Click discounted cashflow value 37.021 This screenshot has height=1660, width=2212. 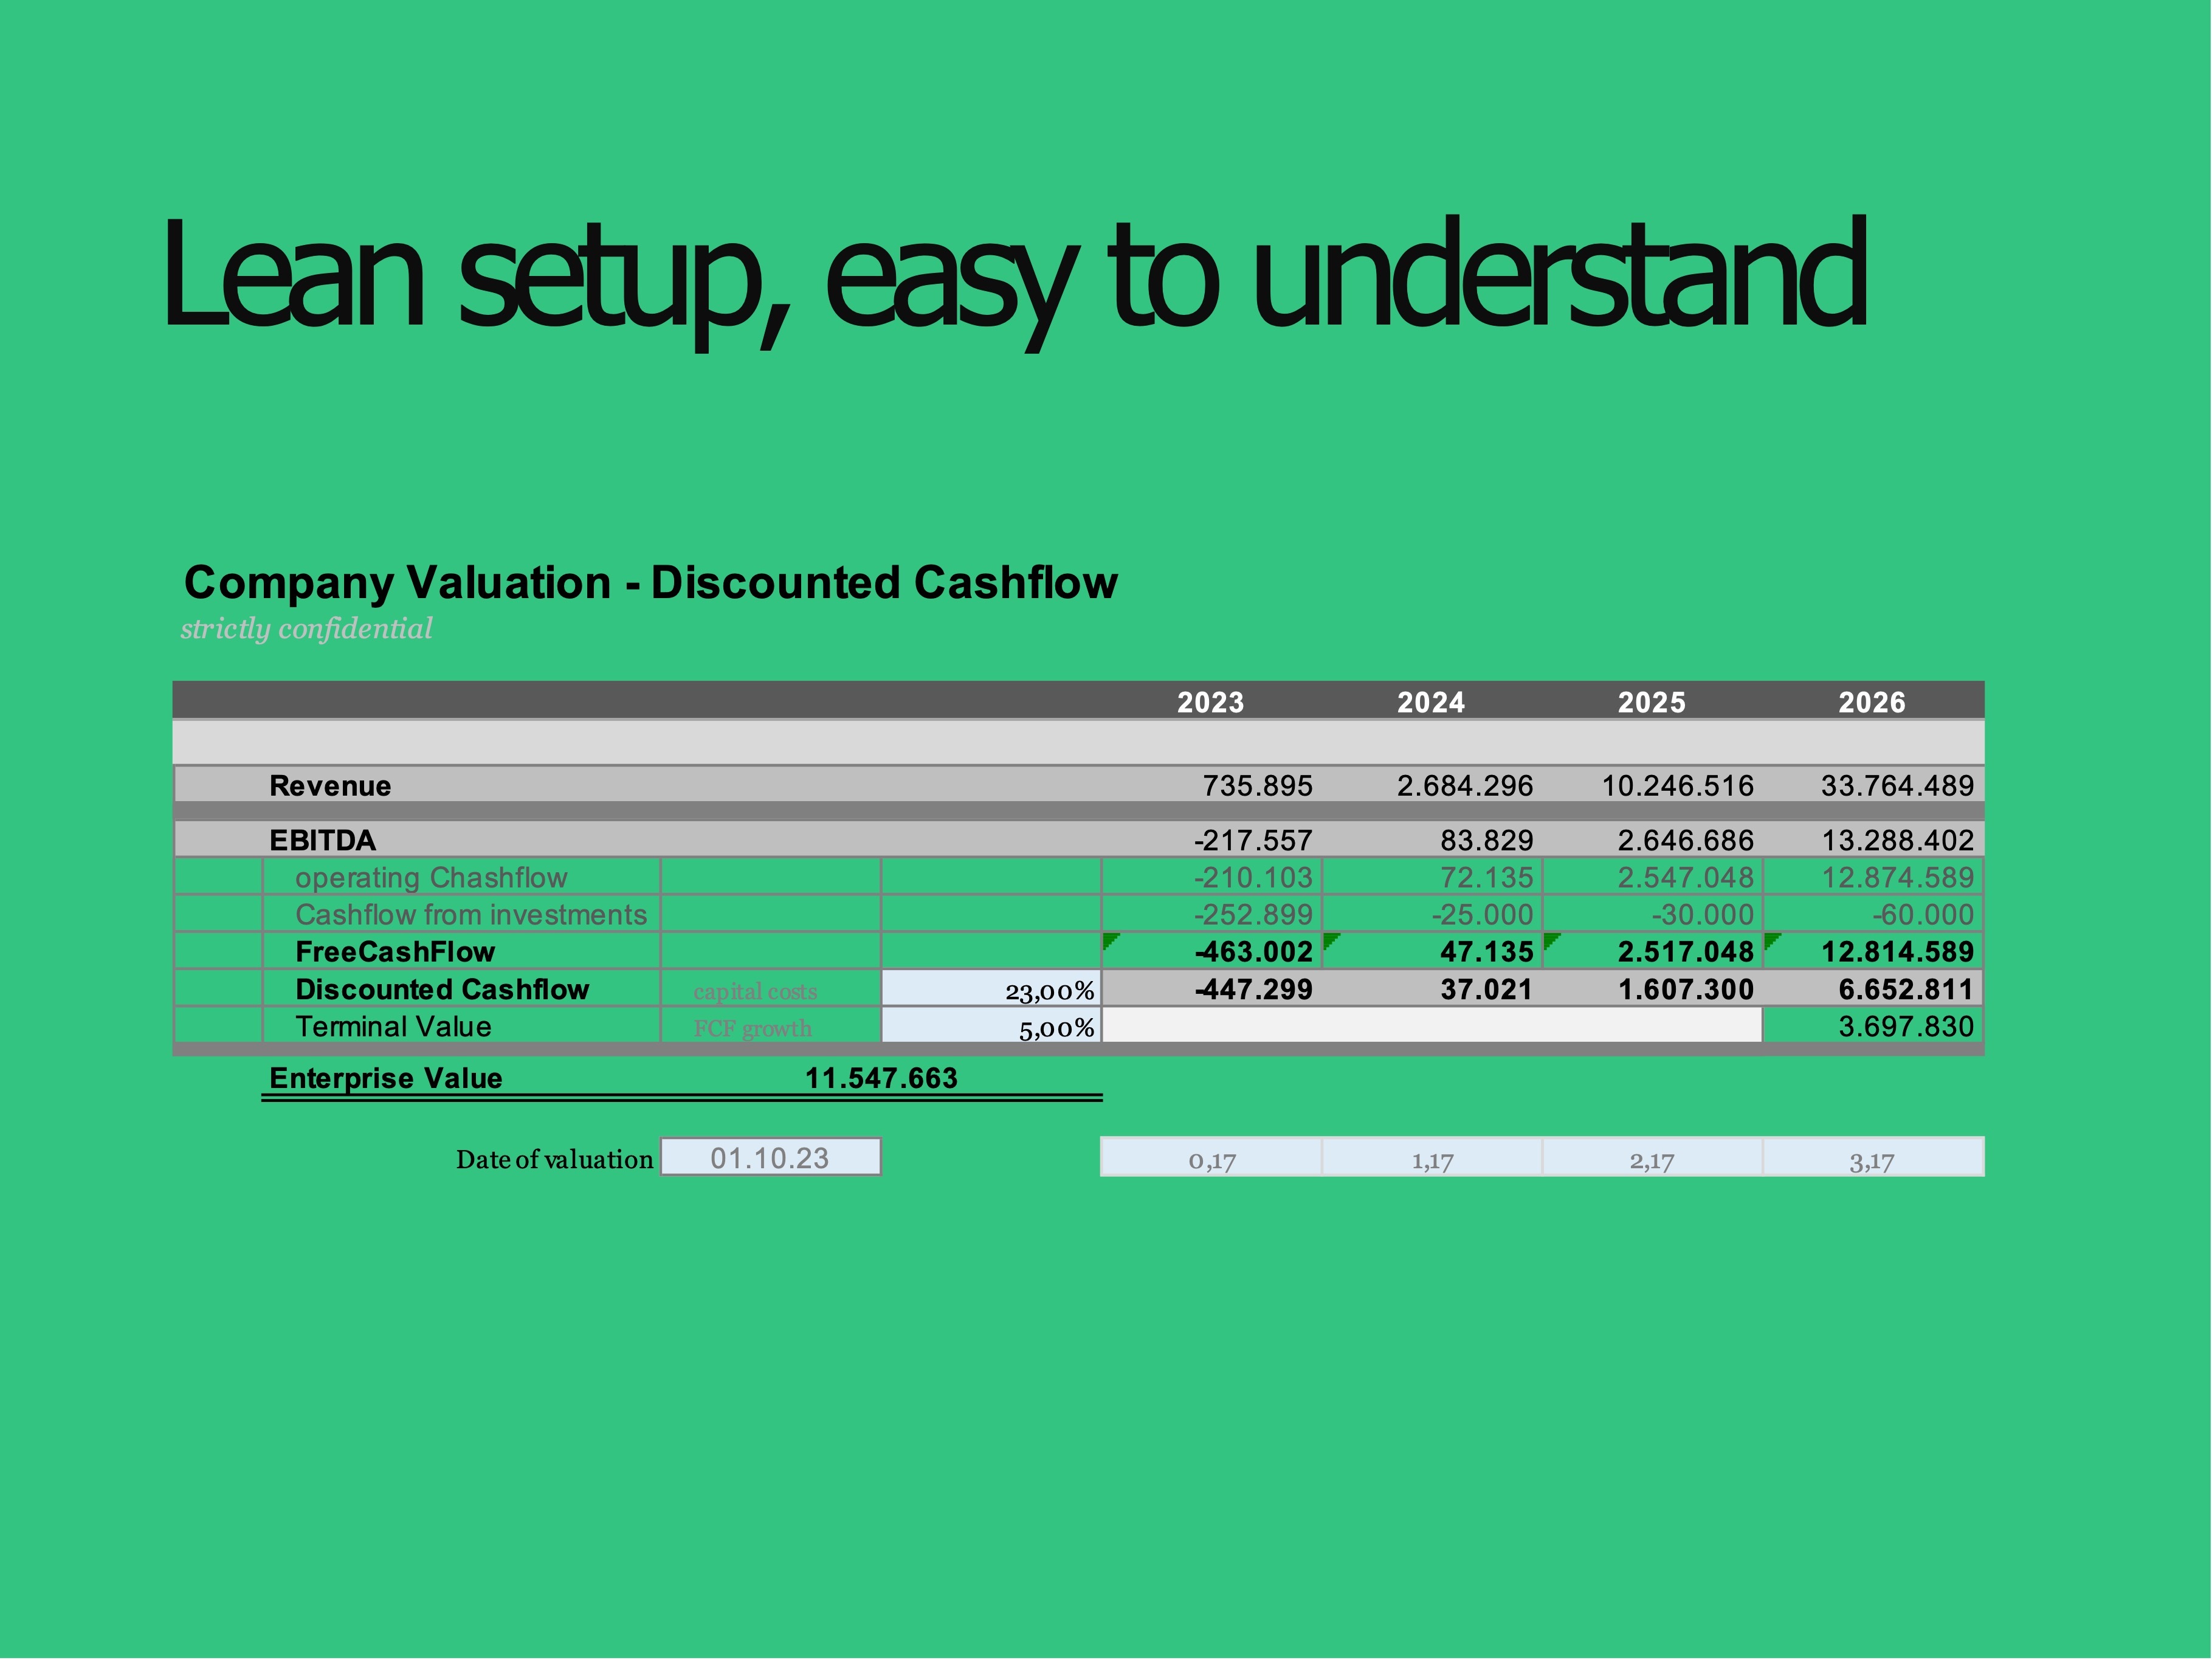(1487, 990)
